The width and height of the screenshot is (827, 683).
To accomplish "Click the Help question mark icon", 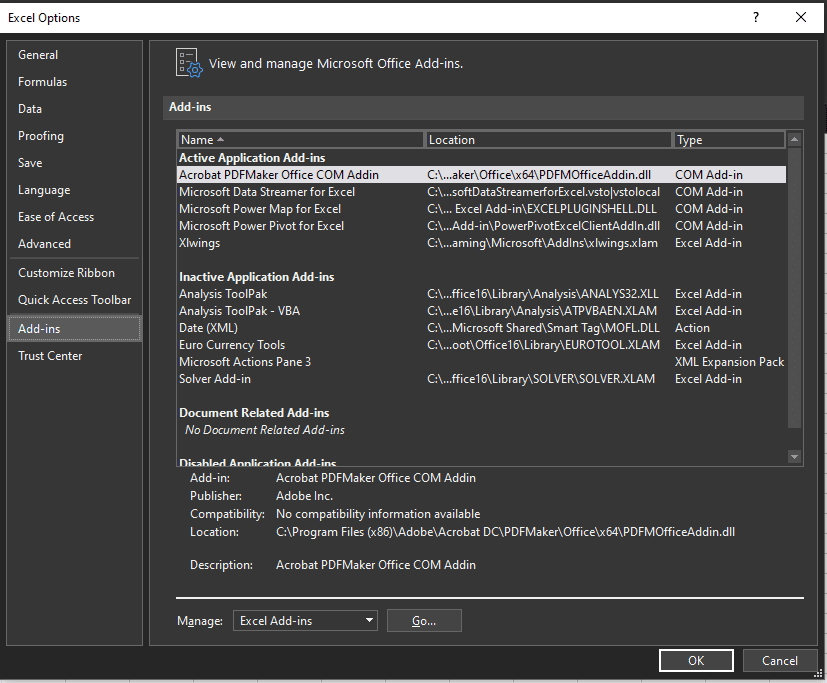I will (756, 17).
